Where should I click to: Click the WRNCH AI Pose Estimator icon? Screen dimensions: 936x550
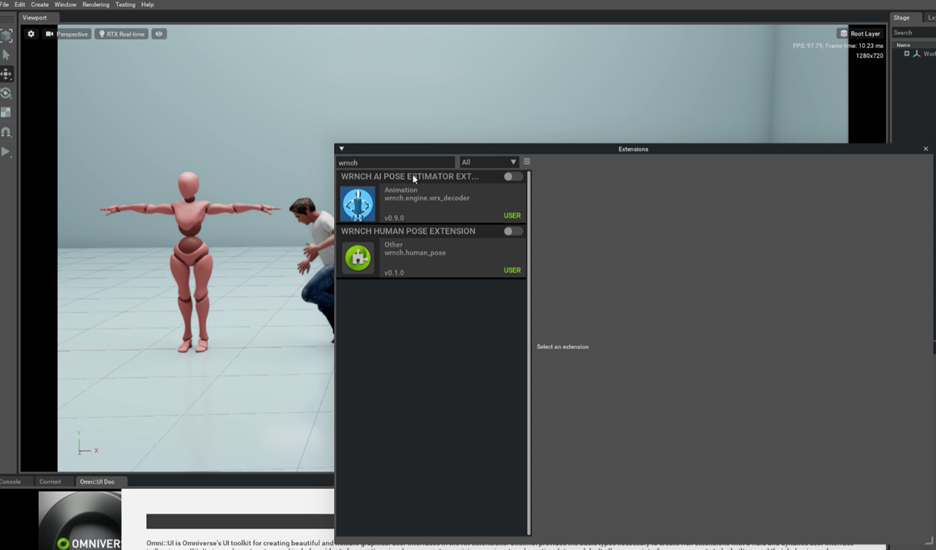[x=358, y=203]
